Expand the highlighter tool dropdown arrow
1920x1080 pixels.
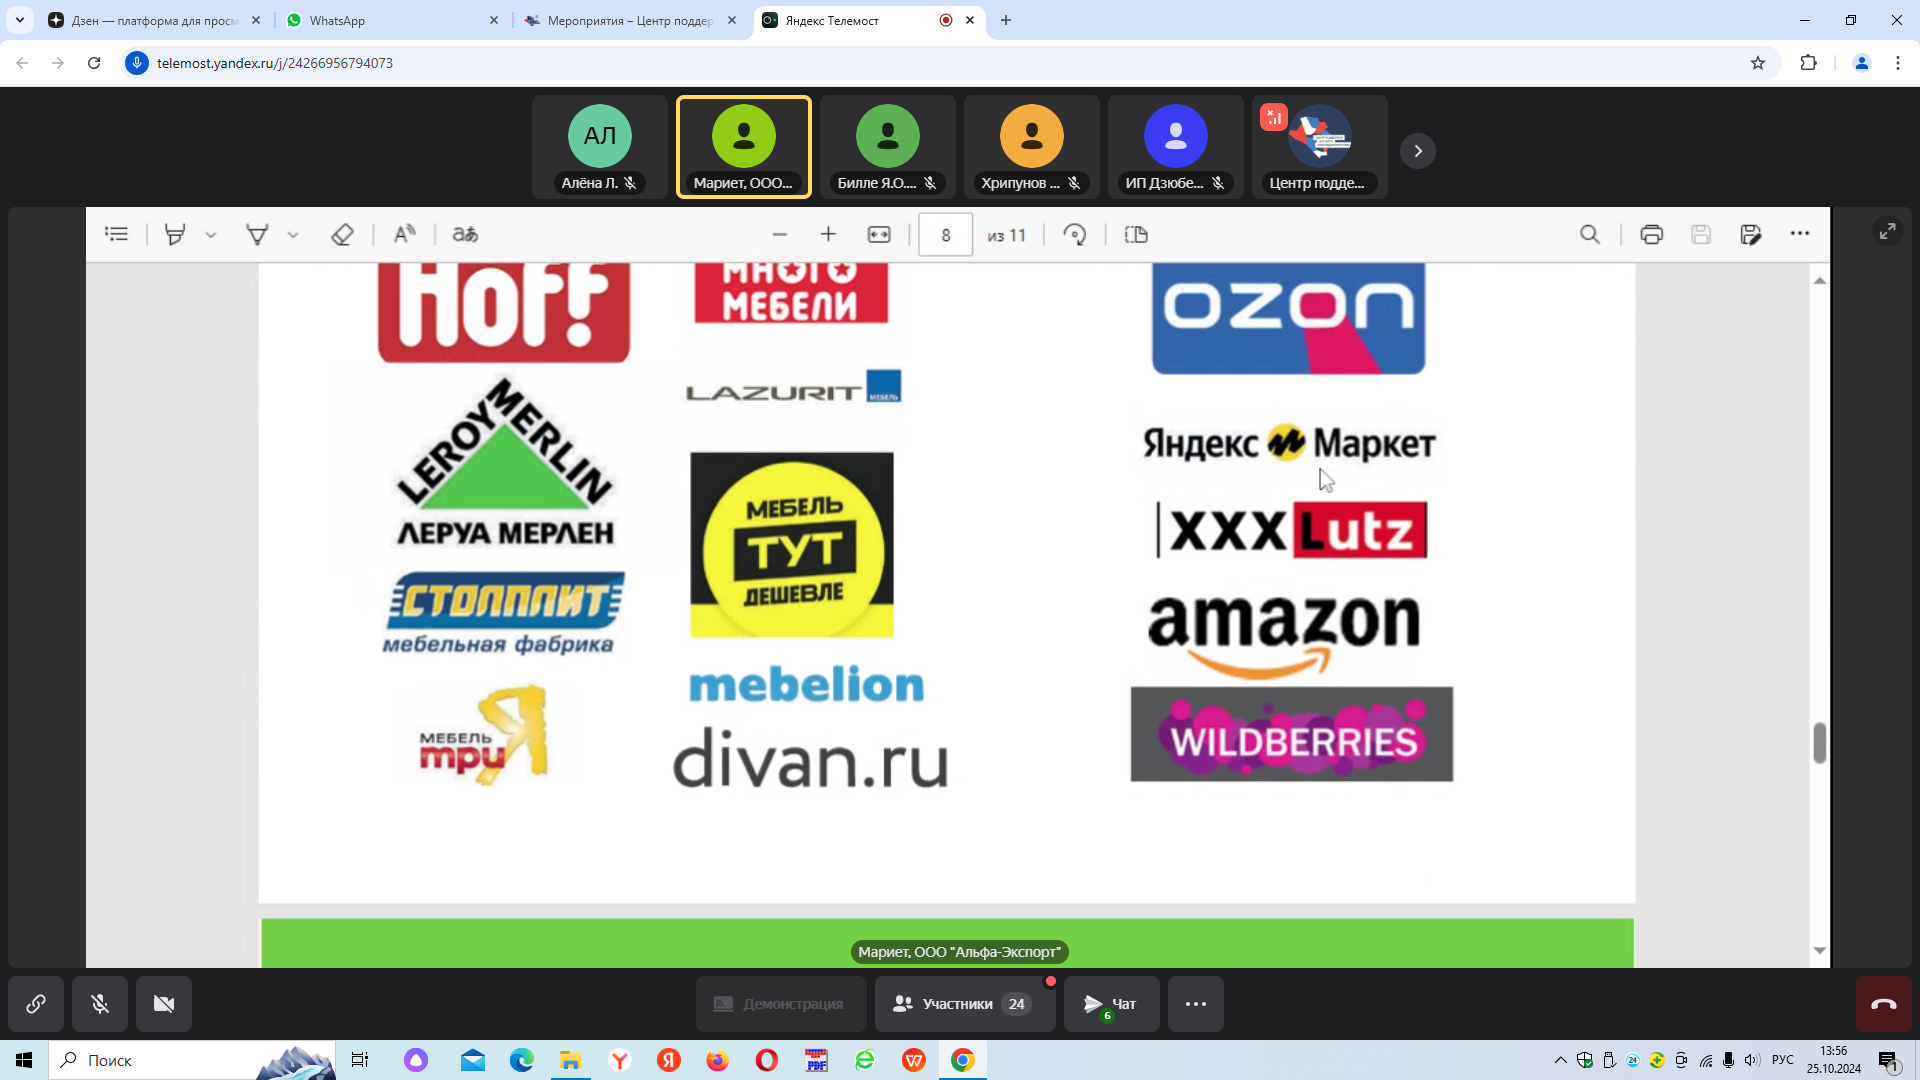click(211, 235)
